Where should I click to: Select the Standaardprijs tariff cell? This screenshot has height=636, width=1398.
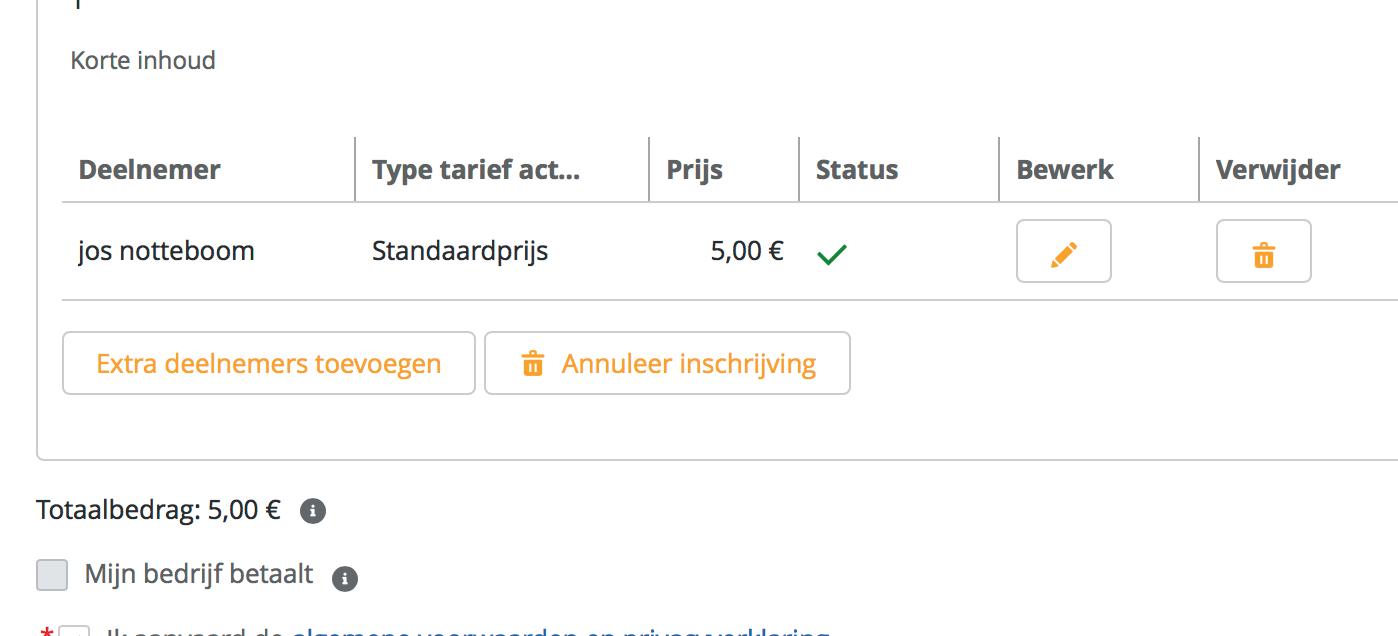pos(460,250)
